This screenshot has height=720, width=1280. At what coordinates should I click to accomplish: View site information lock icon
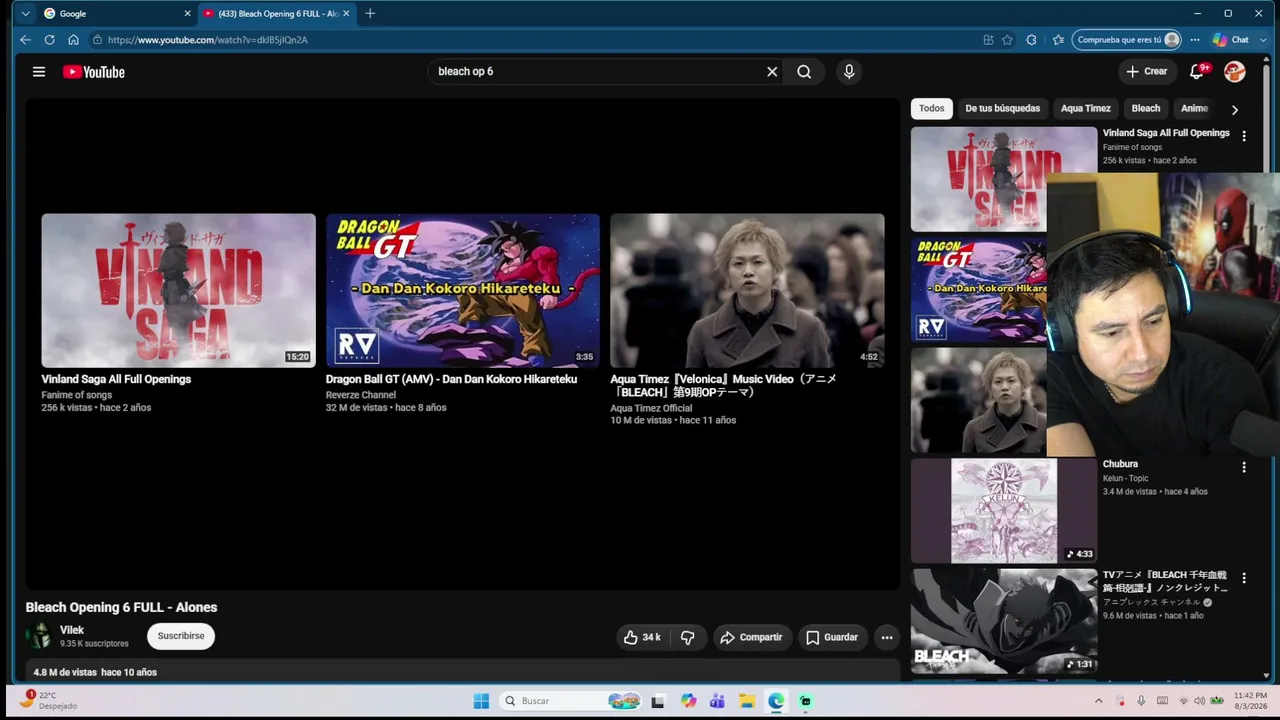click(x=97, y=40)
